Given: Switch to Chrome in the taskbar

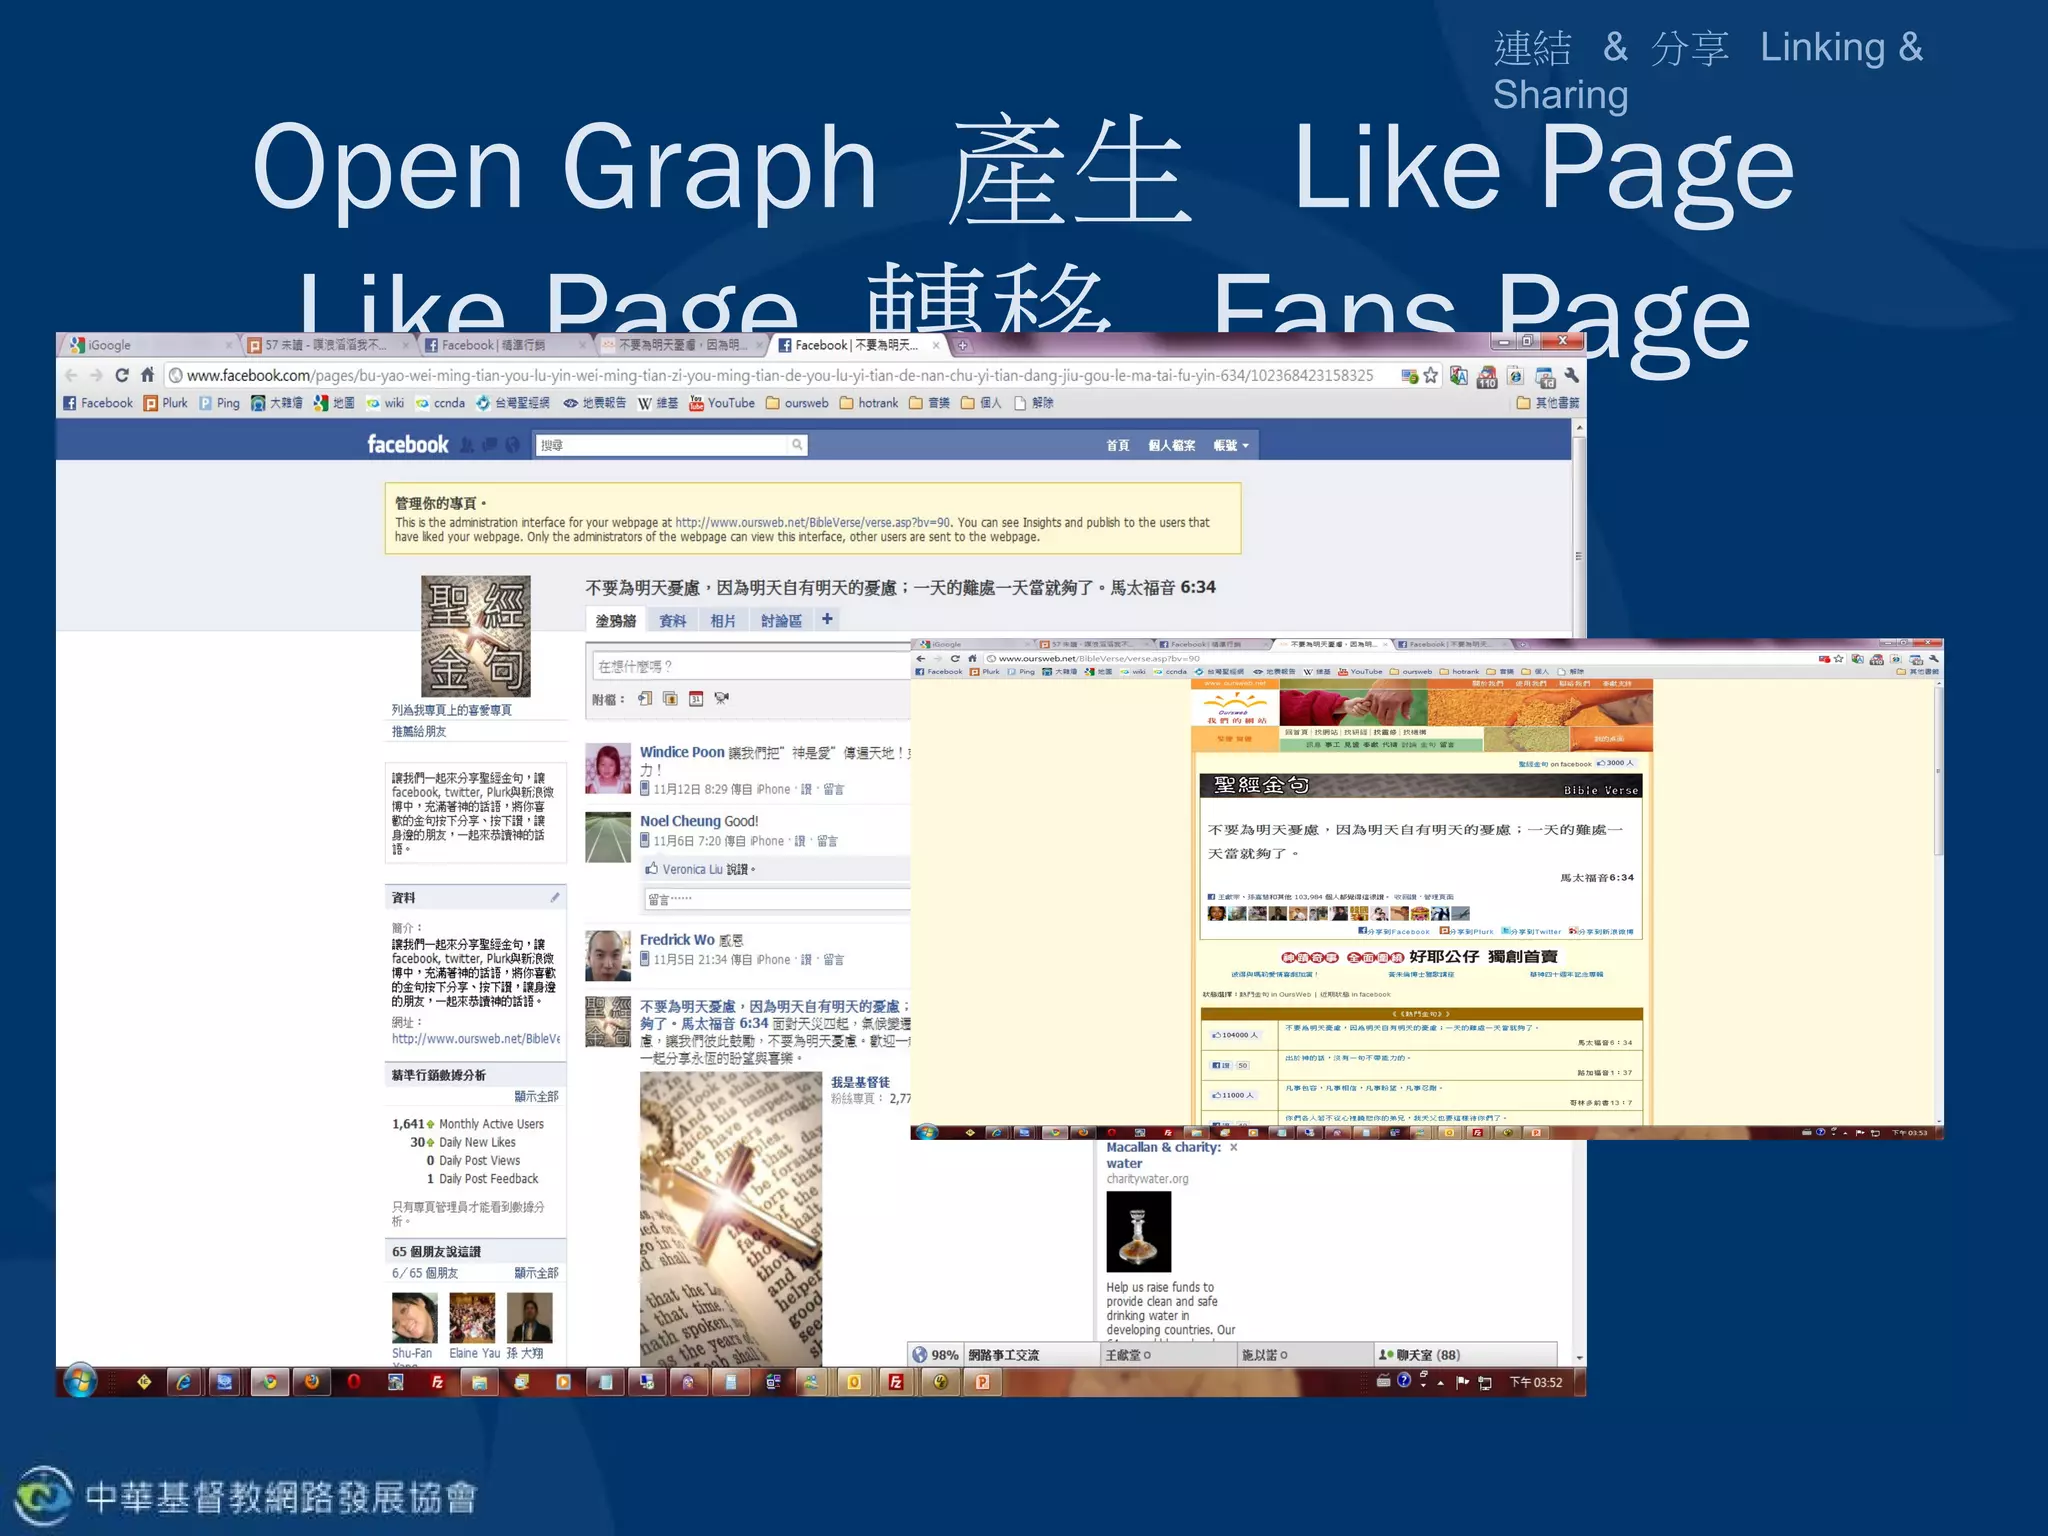Looking at the screenshot, I should (268, 1382).
